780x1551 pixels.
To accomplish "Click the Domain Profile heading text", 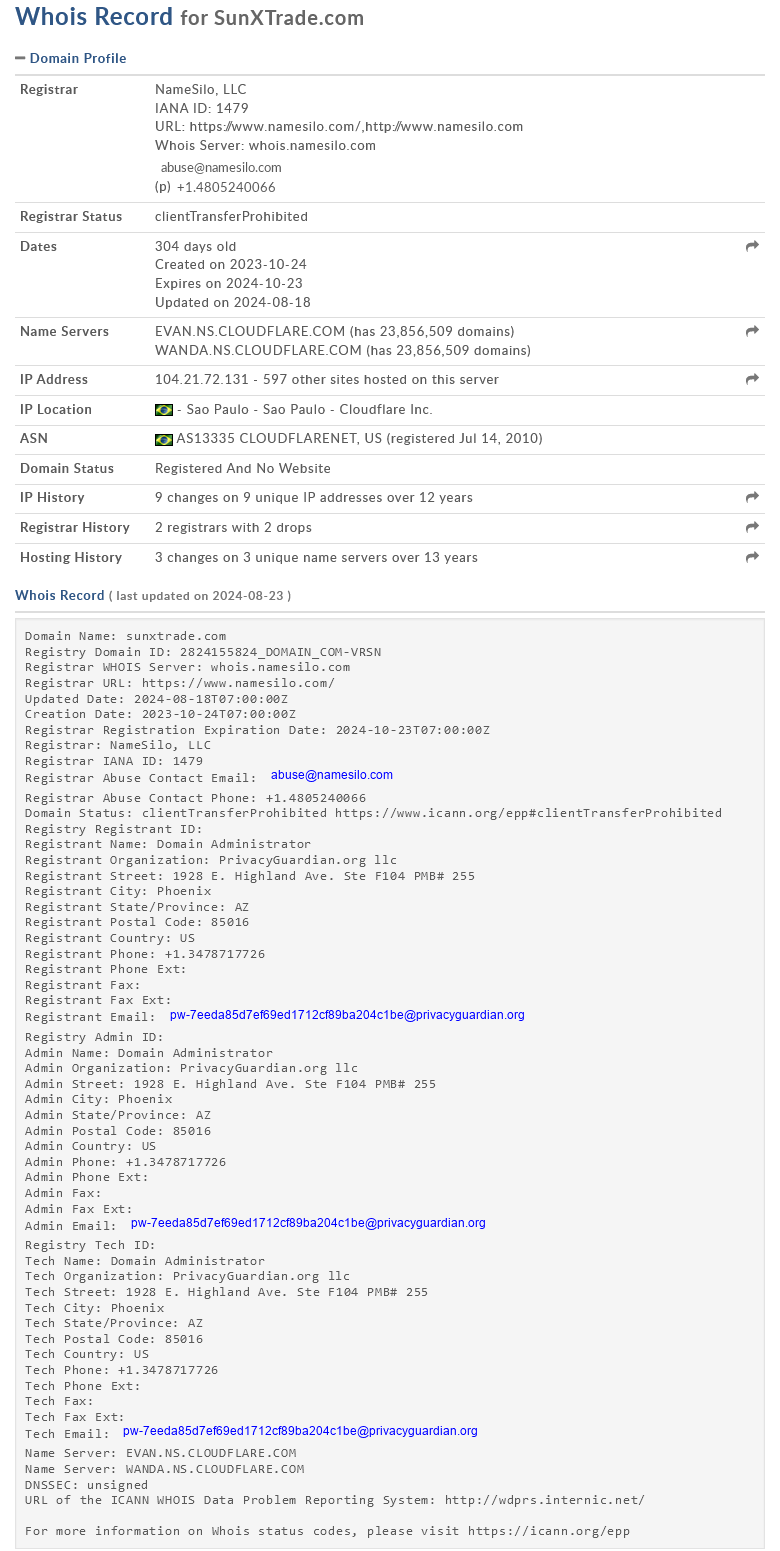I will pyautogui.click(x=78, y=58).
